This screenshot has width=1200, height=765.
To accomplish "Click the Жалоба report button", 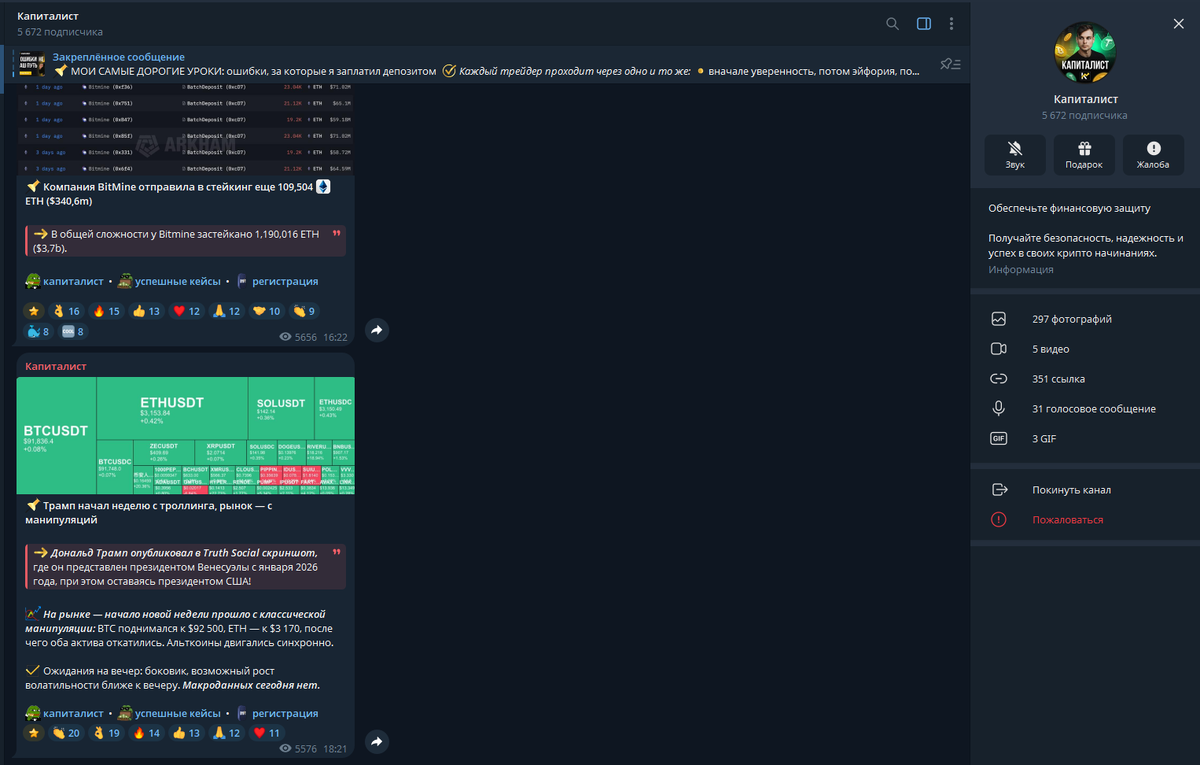I will coord(1153,155).
